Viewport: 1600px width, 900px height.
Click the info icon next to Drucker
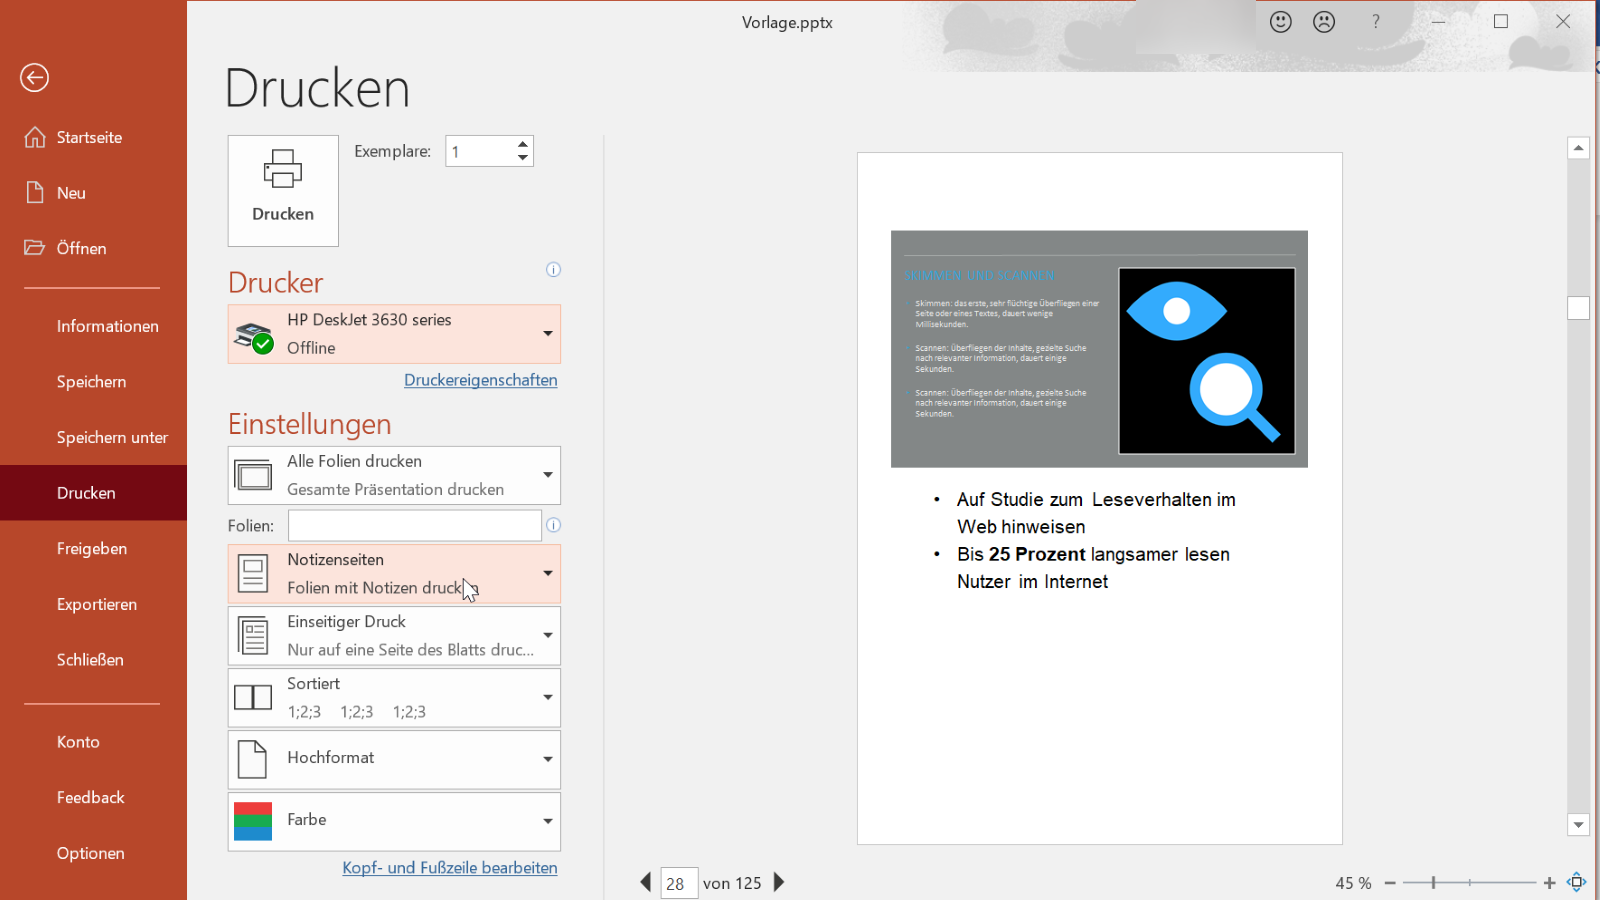[553, 270]
